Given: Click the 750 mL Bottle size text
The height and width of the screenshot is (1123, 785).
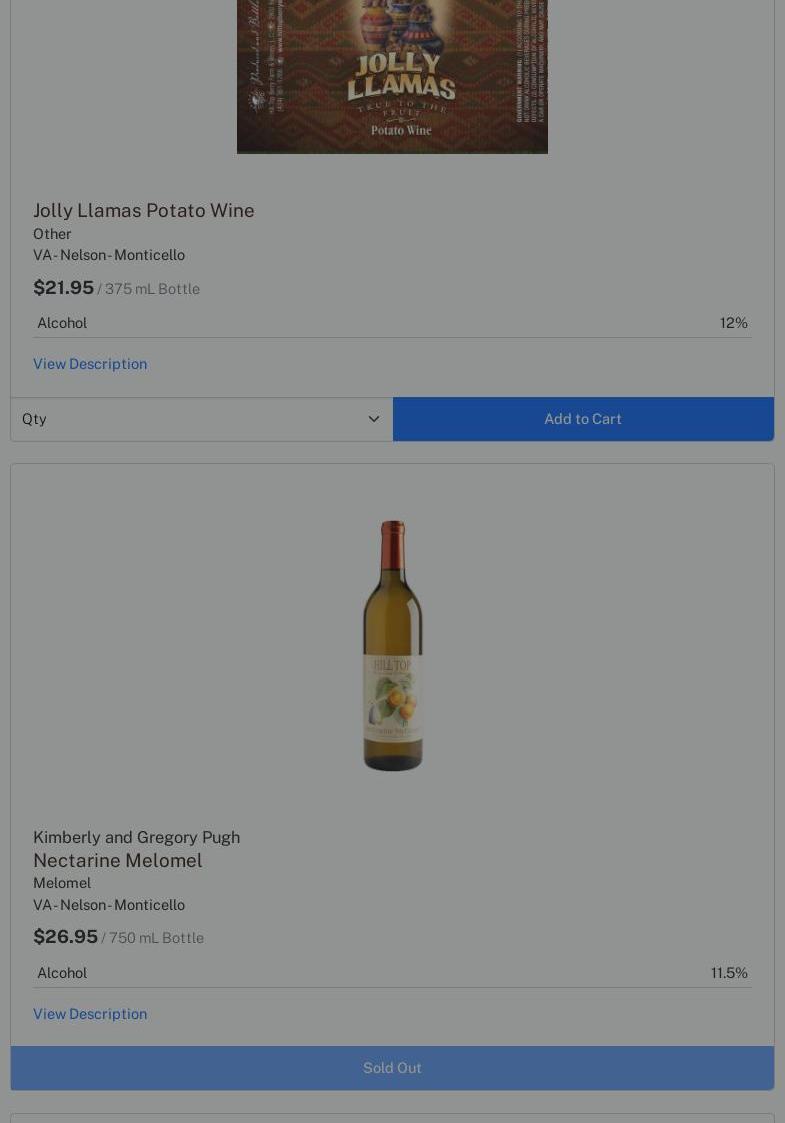Looking at the screenshot, I should [156, 938].
